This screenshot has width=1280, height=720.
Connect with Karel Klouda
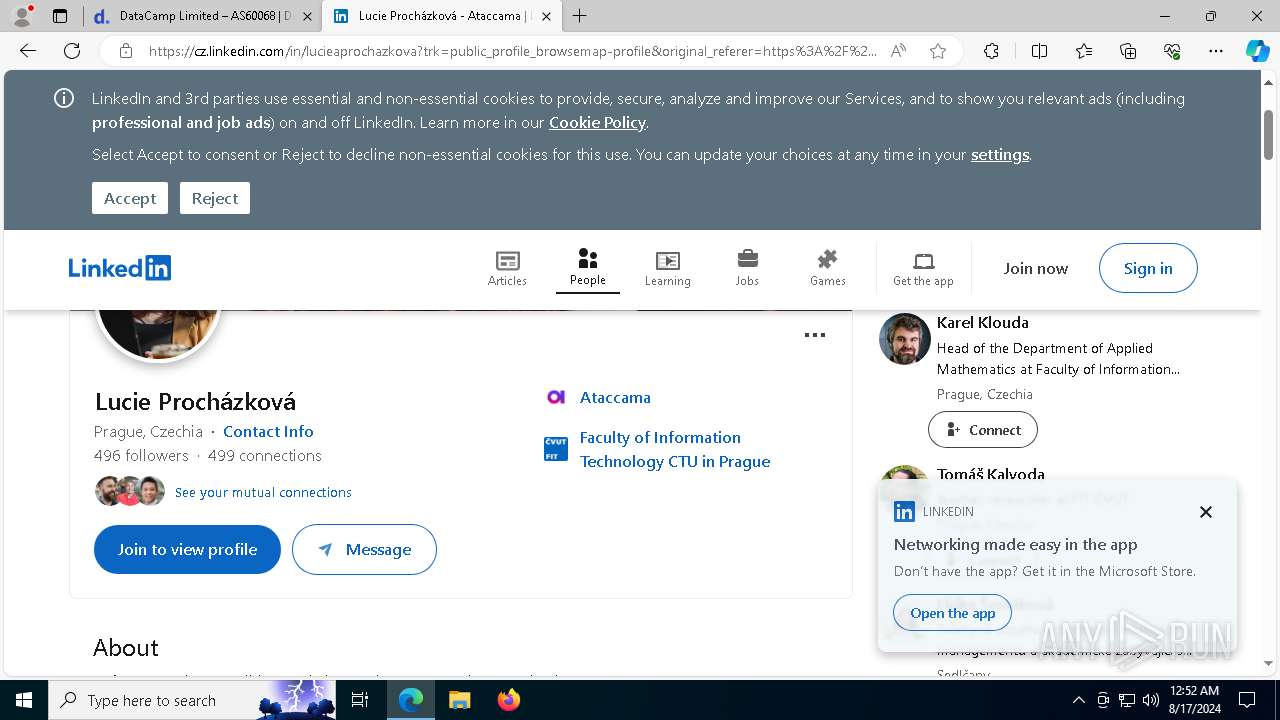[983, 430]
